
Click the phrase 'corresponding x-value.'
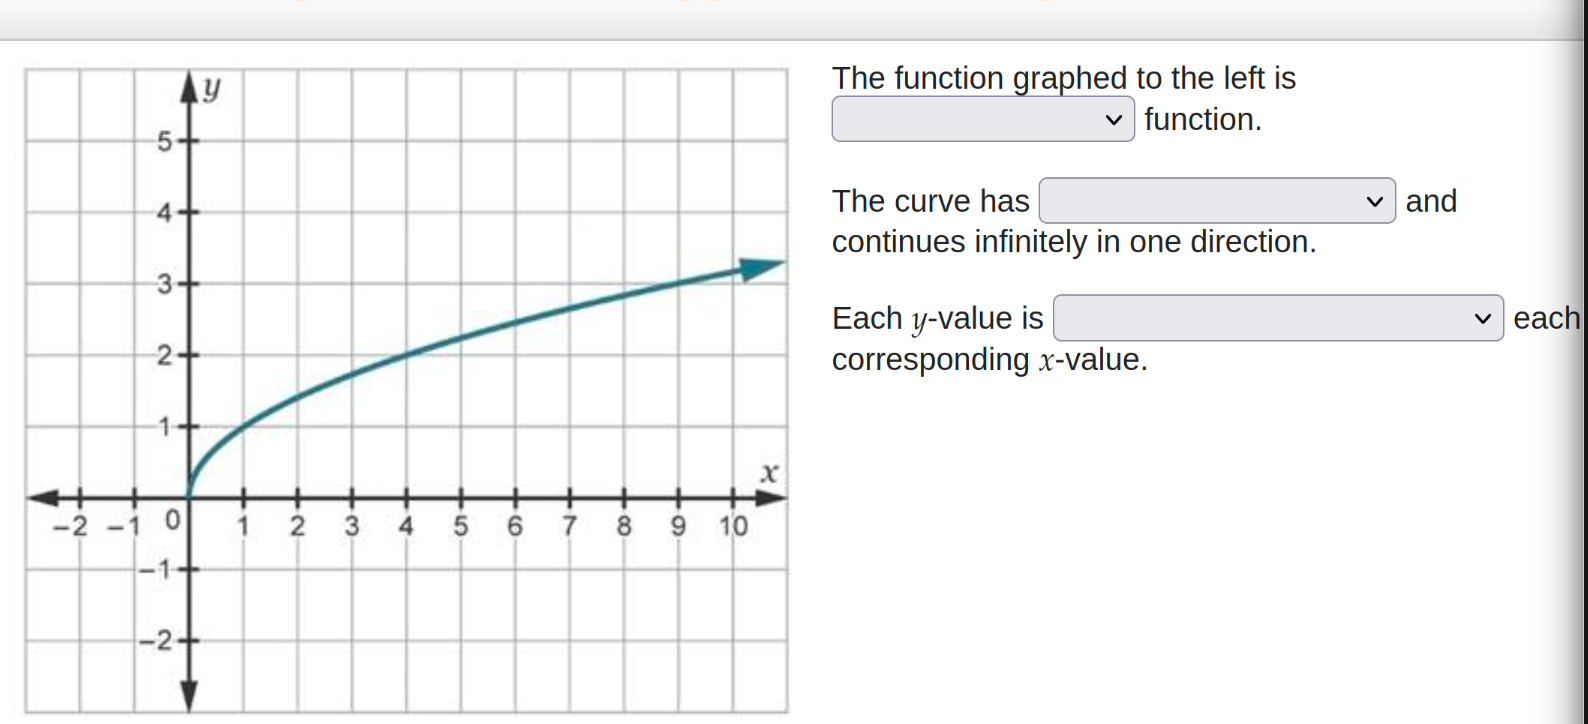(990, 360)
